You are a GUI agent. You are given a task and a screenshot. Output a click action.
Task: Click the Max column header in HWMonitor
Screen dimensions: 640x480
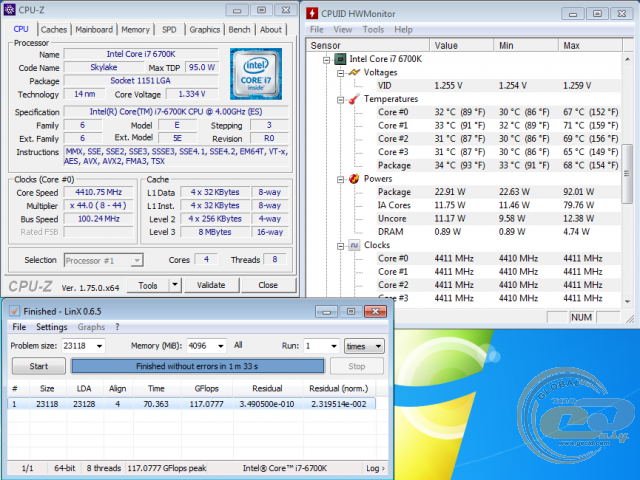(590, 45)
